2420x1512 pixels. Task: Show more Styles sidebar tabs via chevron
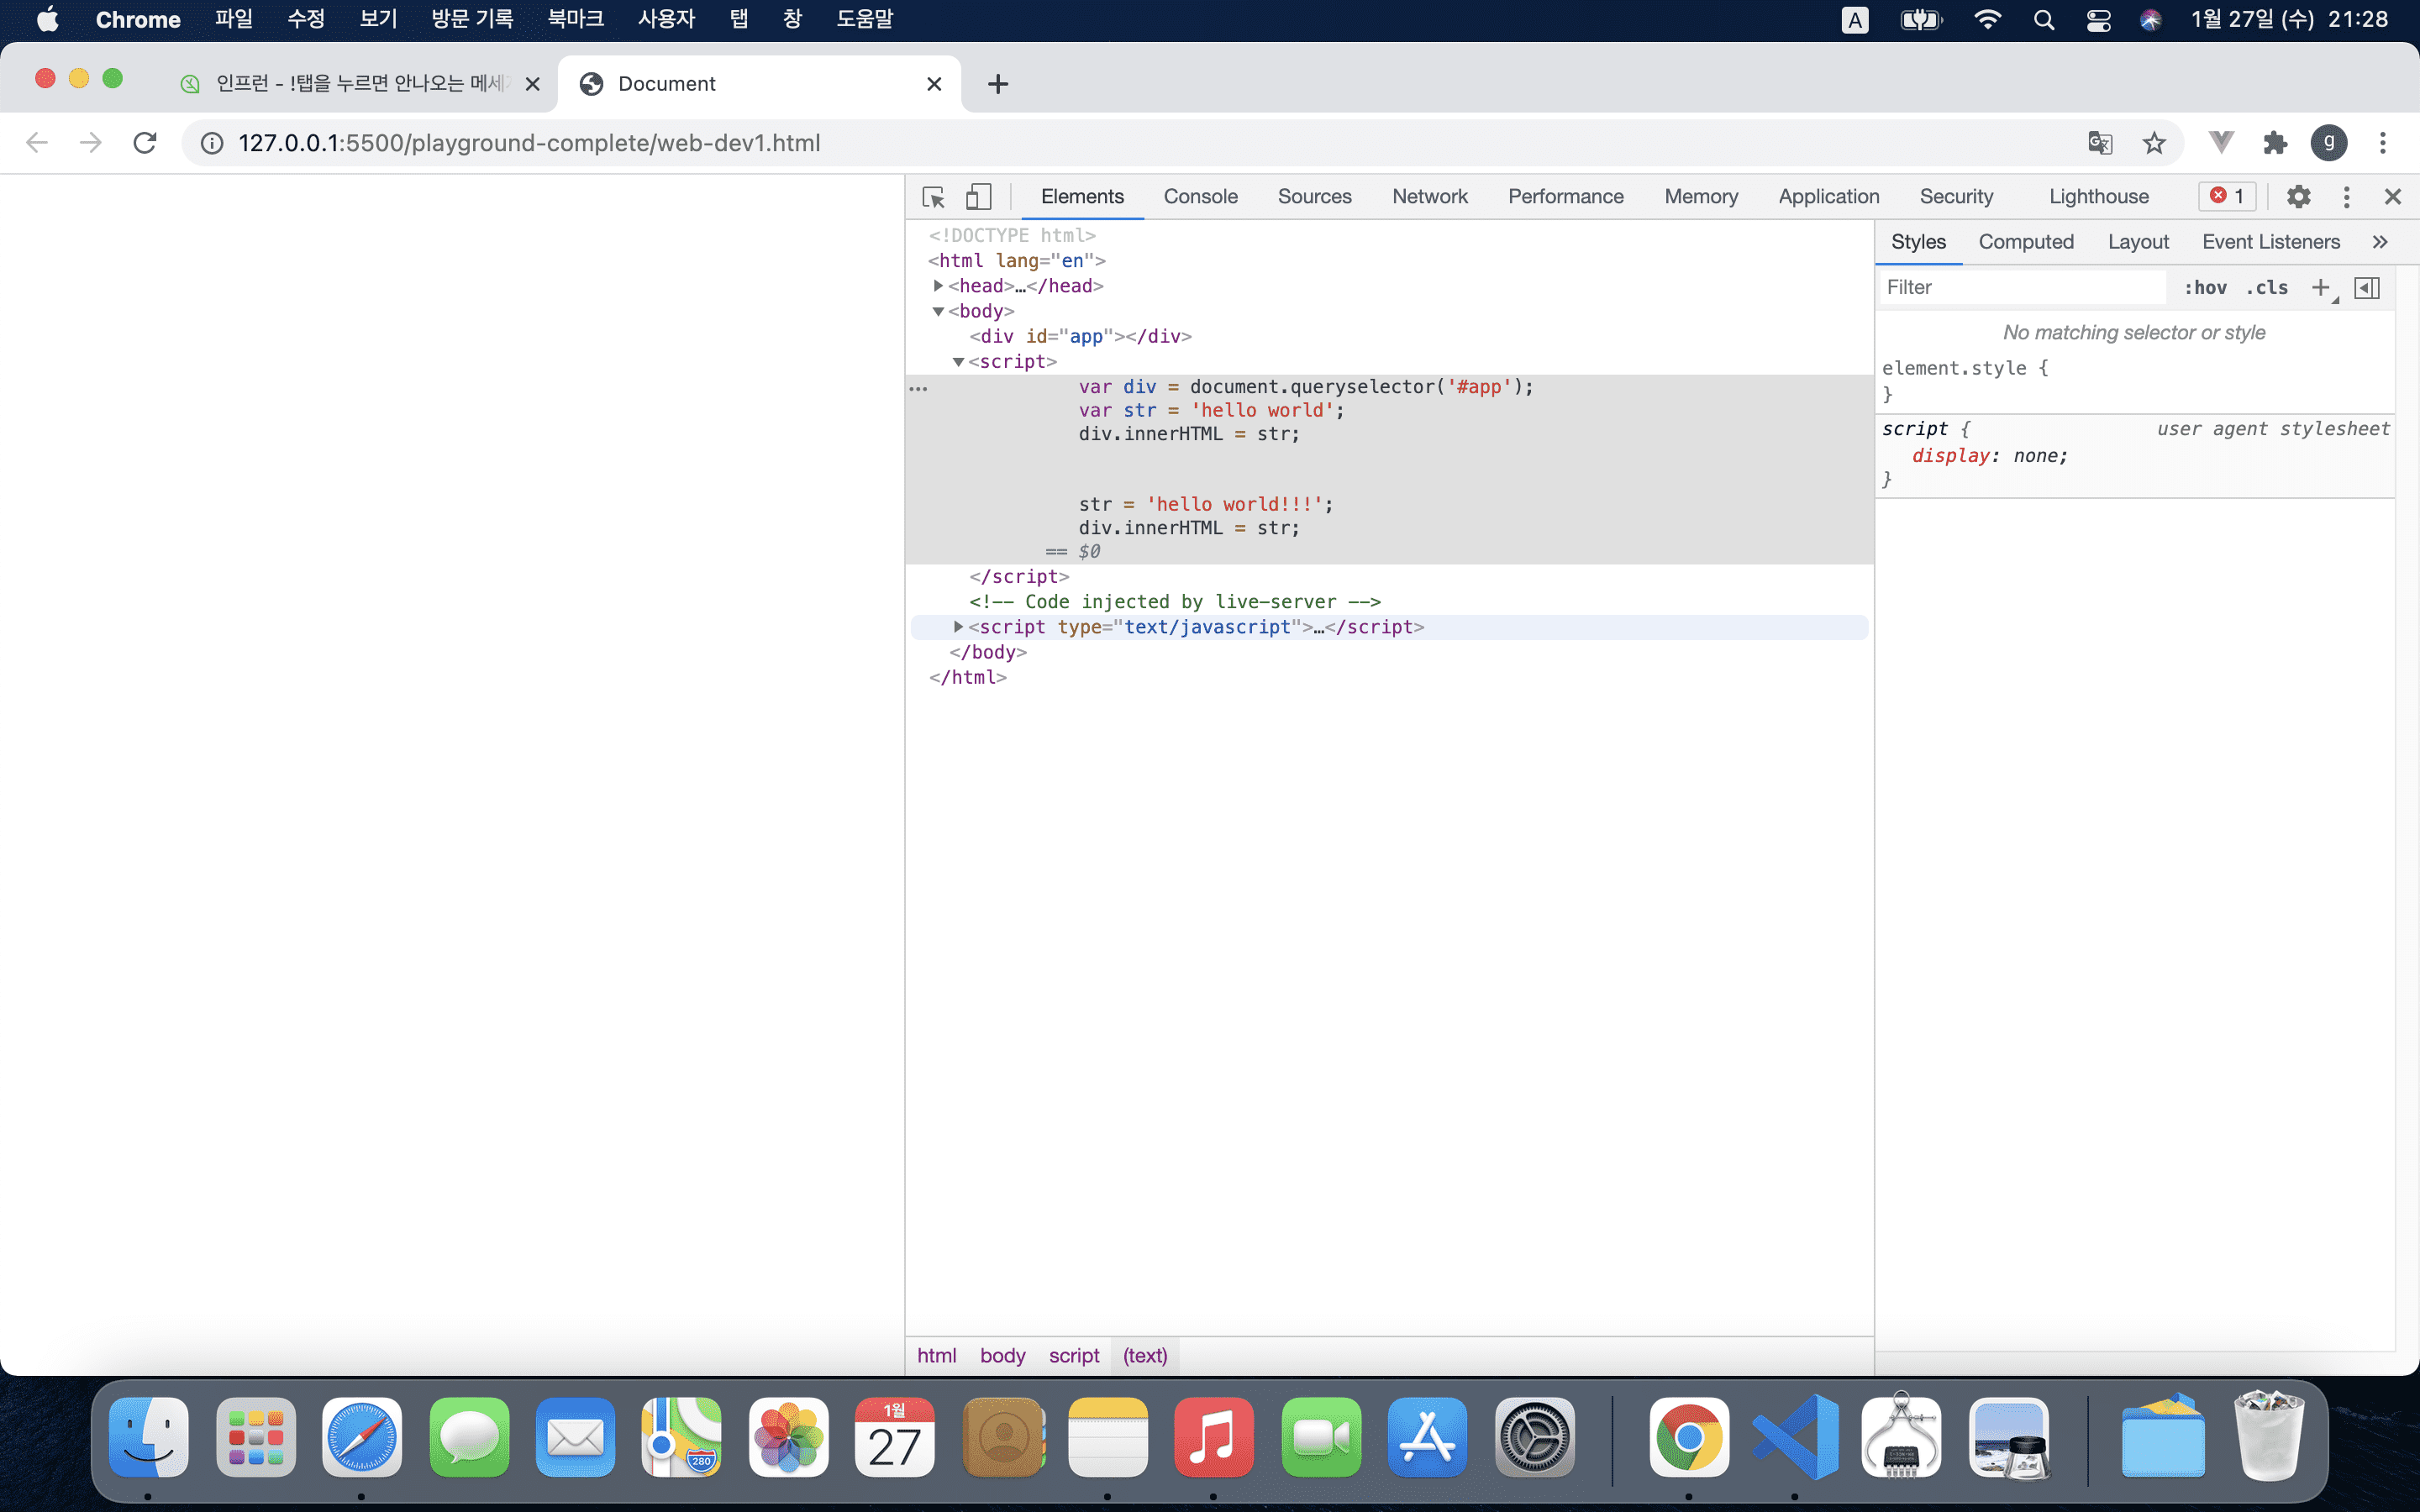(2380, 242)
